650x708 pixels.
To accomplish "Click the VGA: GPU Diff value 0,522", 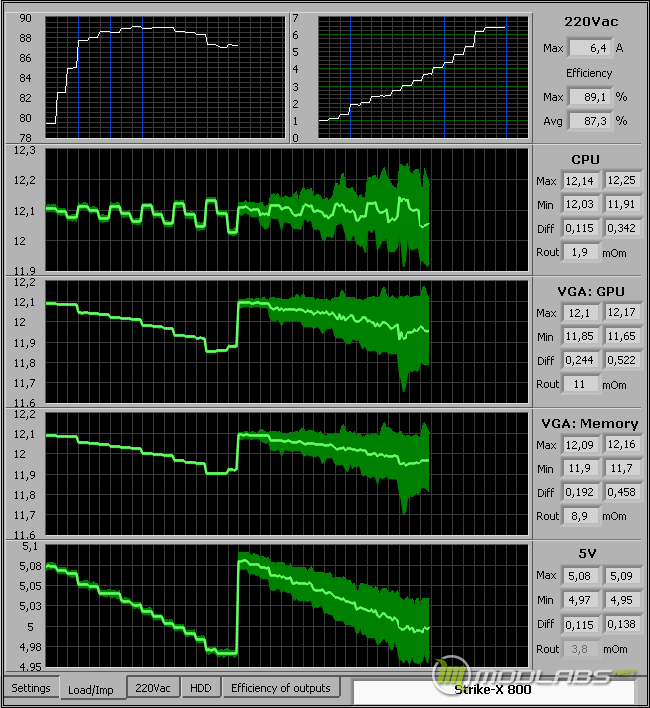I will click(622, 360).
